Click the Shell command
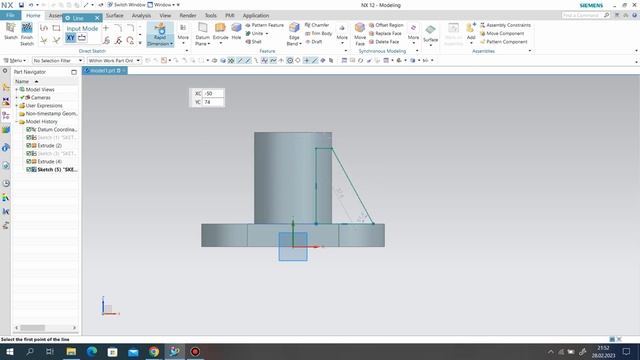This screenshot has width=640, height=360. [253, 42]
